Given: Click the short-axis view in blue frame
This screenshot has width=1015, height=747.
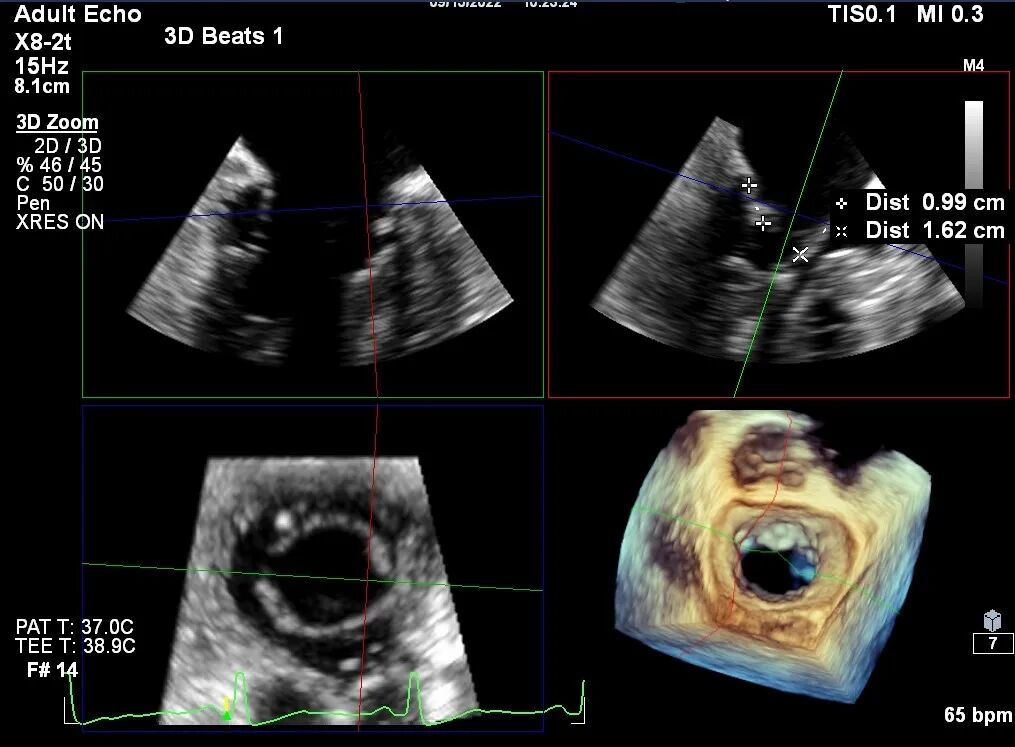Looking at the screenshot, I should [x=313, y=568].
